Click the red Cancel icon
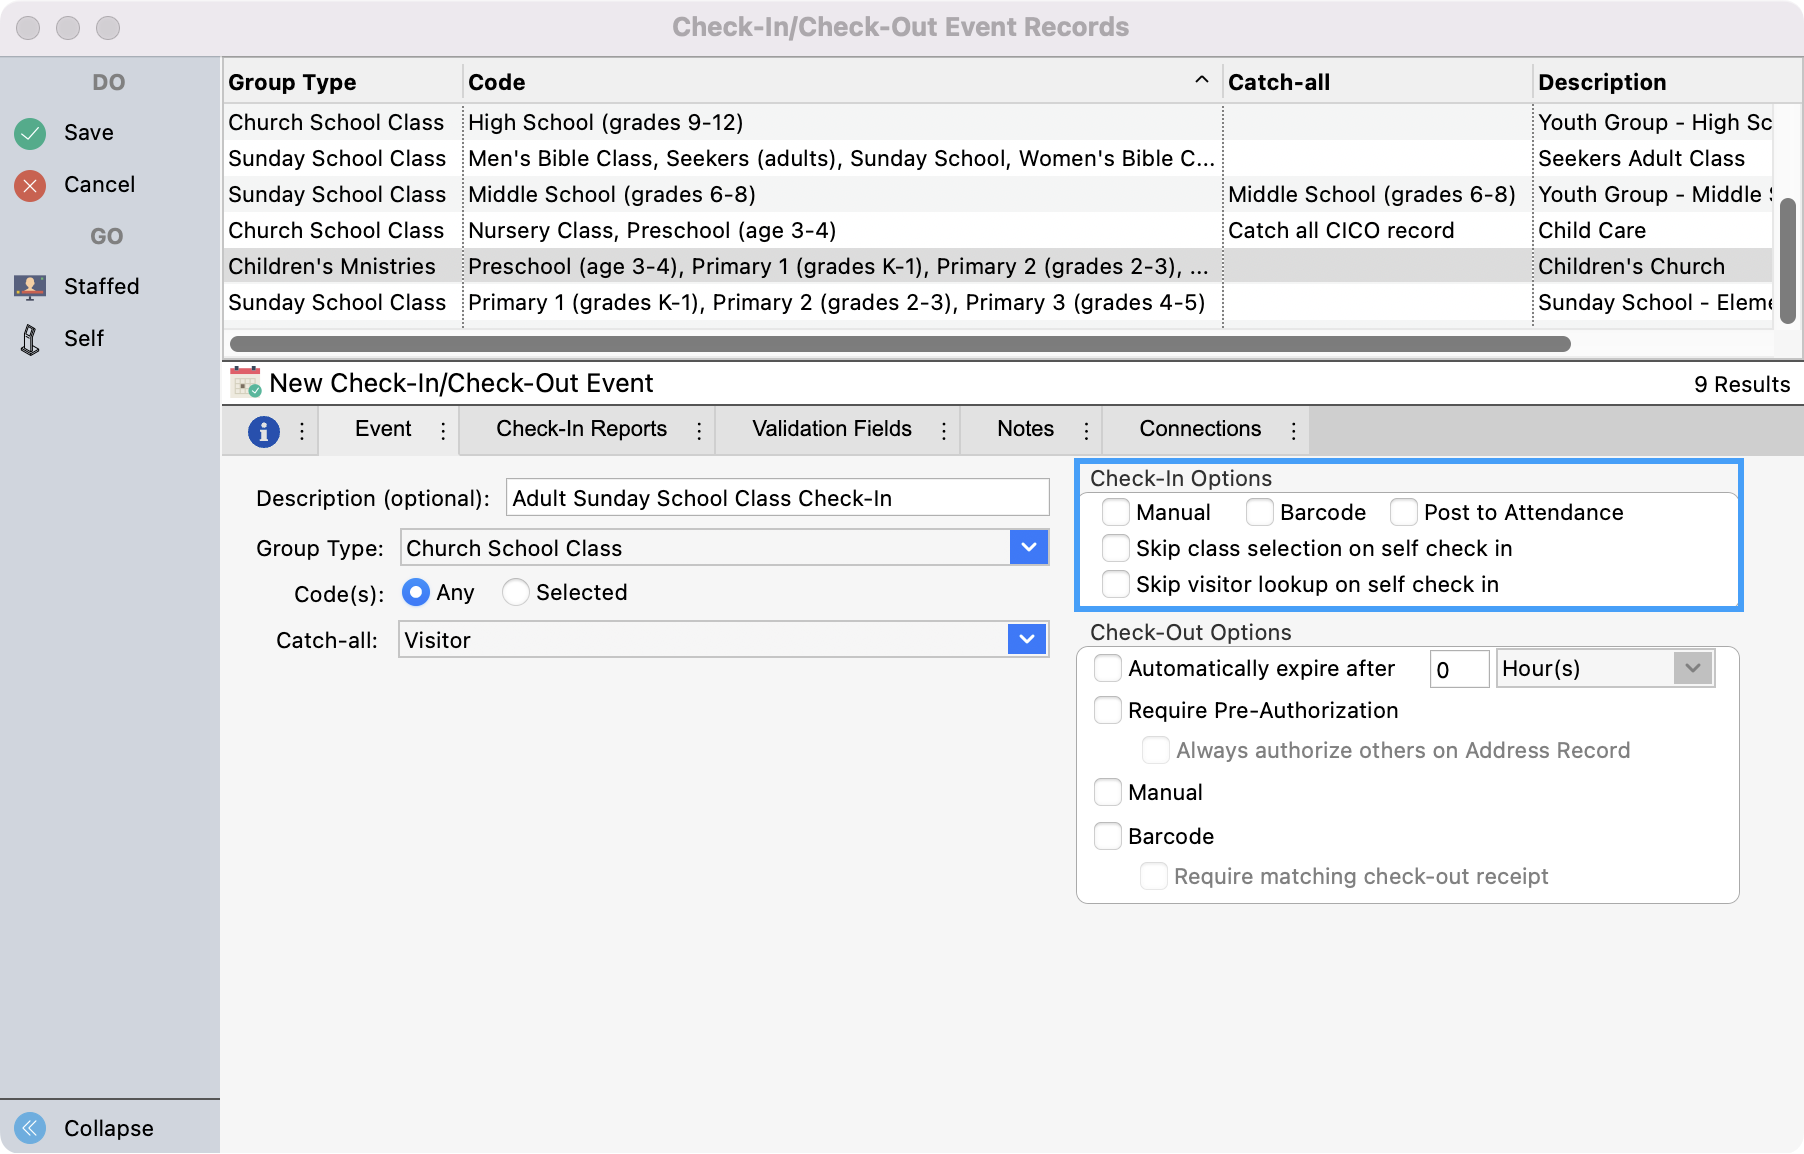 click(30, 185)
